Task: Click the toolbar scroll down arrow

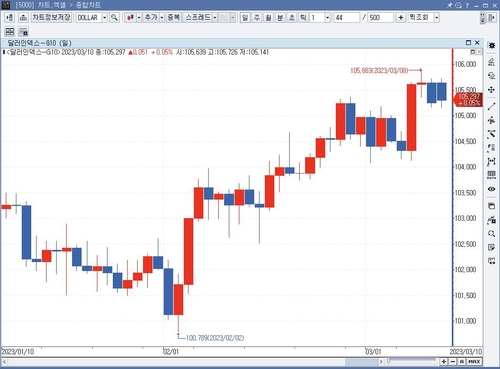Action: coord(482,21)
